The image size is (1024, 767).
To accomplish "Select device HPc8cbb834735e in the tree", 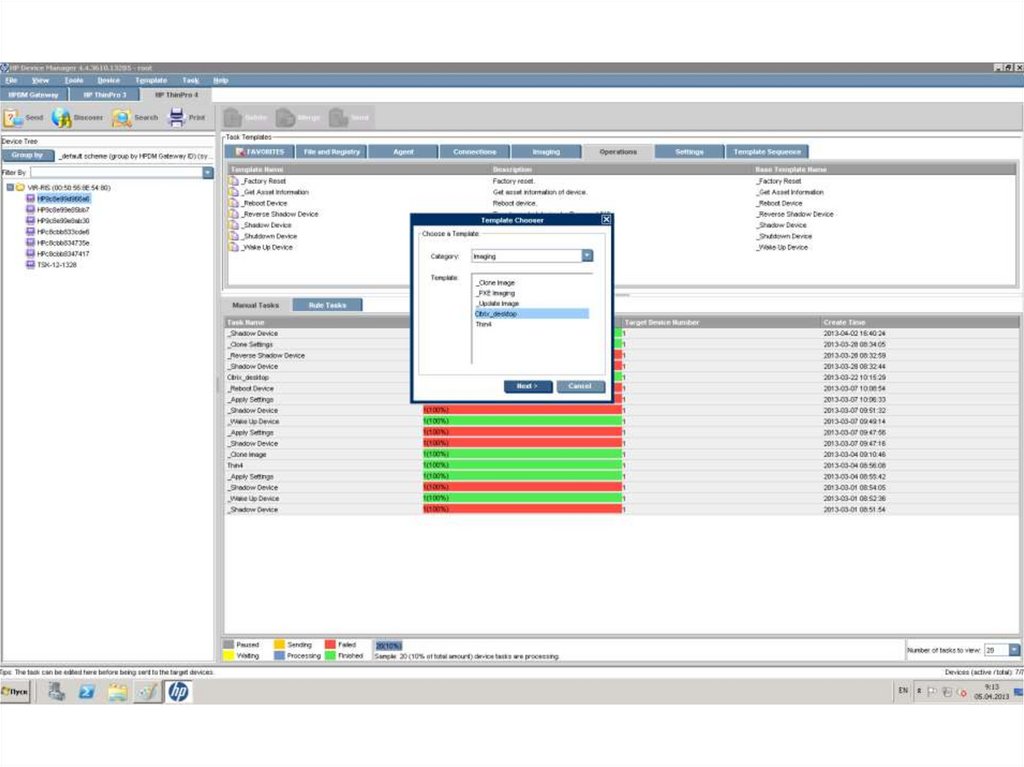I will (63, 243).
